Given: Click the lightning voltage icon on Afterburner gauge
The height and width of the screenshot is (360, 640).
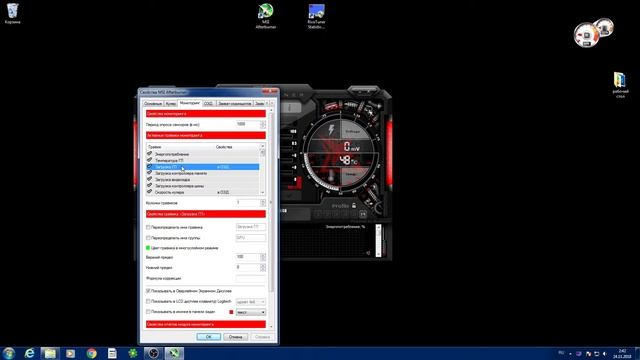Looking at the screenshot, I should pos(331,130).
